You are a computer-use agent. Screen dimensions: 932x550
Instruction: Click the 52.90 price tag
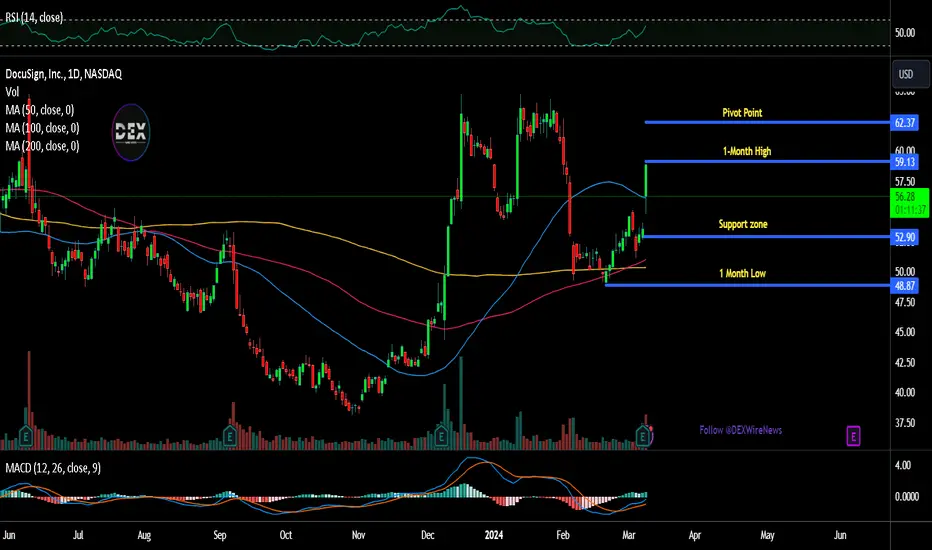click(905, 237)
